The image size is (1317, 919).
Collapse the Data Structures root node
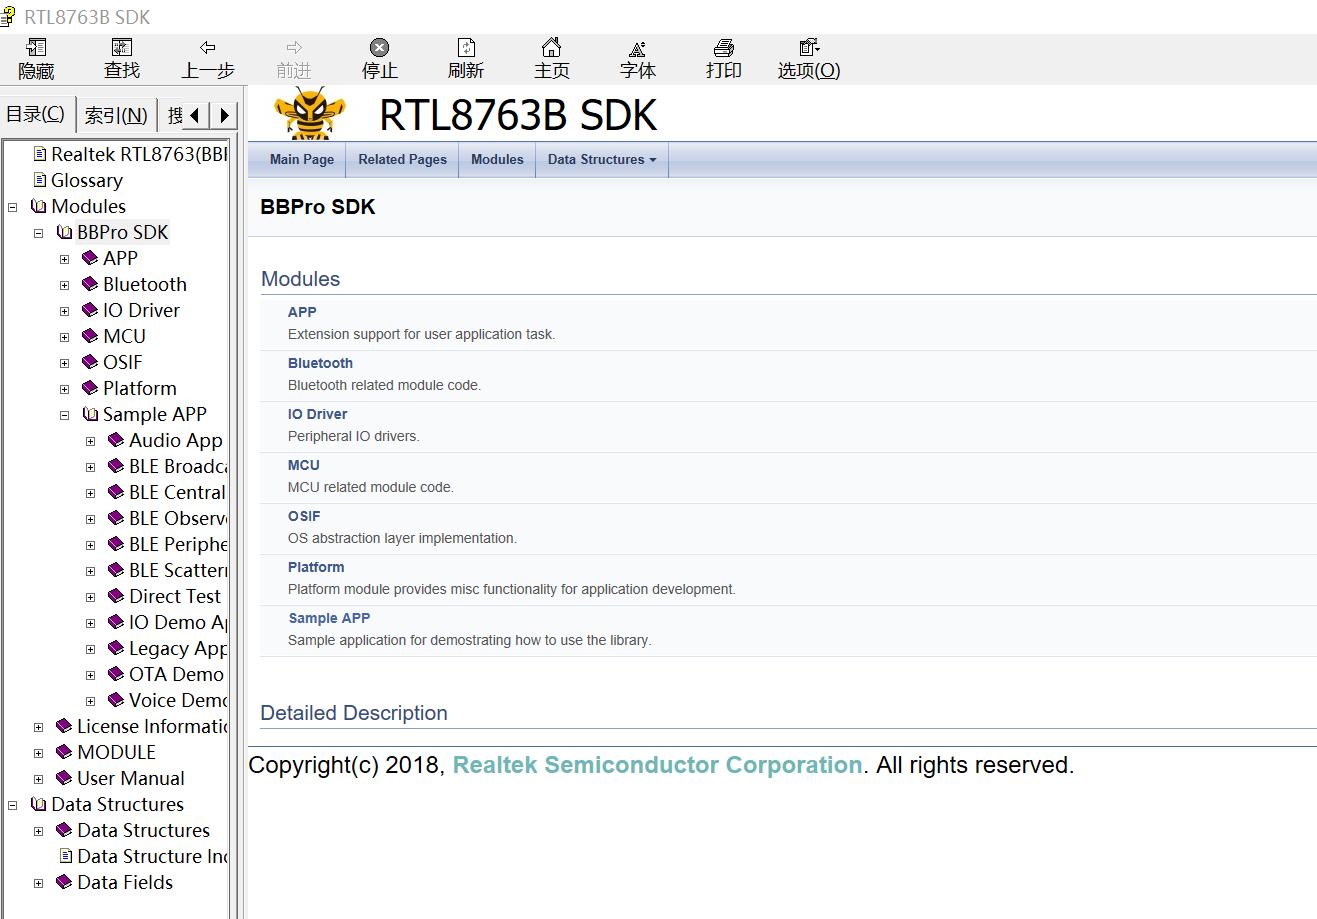click(13, 805)
